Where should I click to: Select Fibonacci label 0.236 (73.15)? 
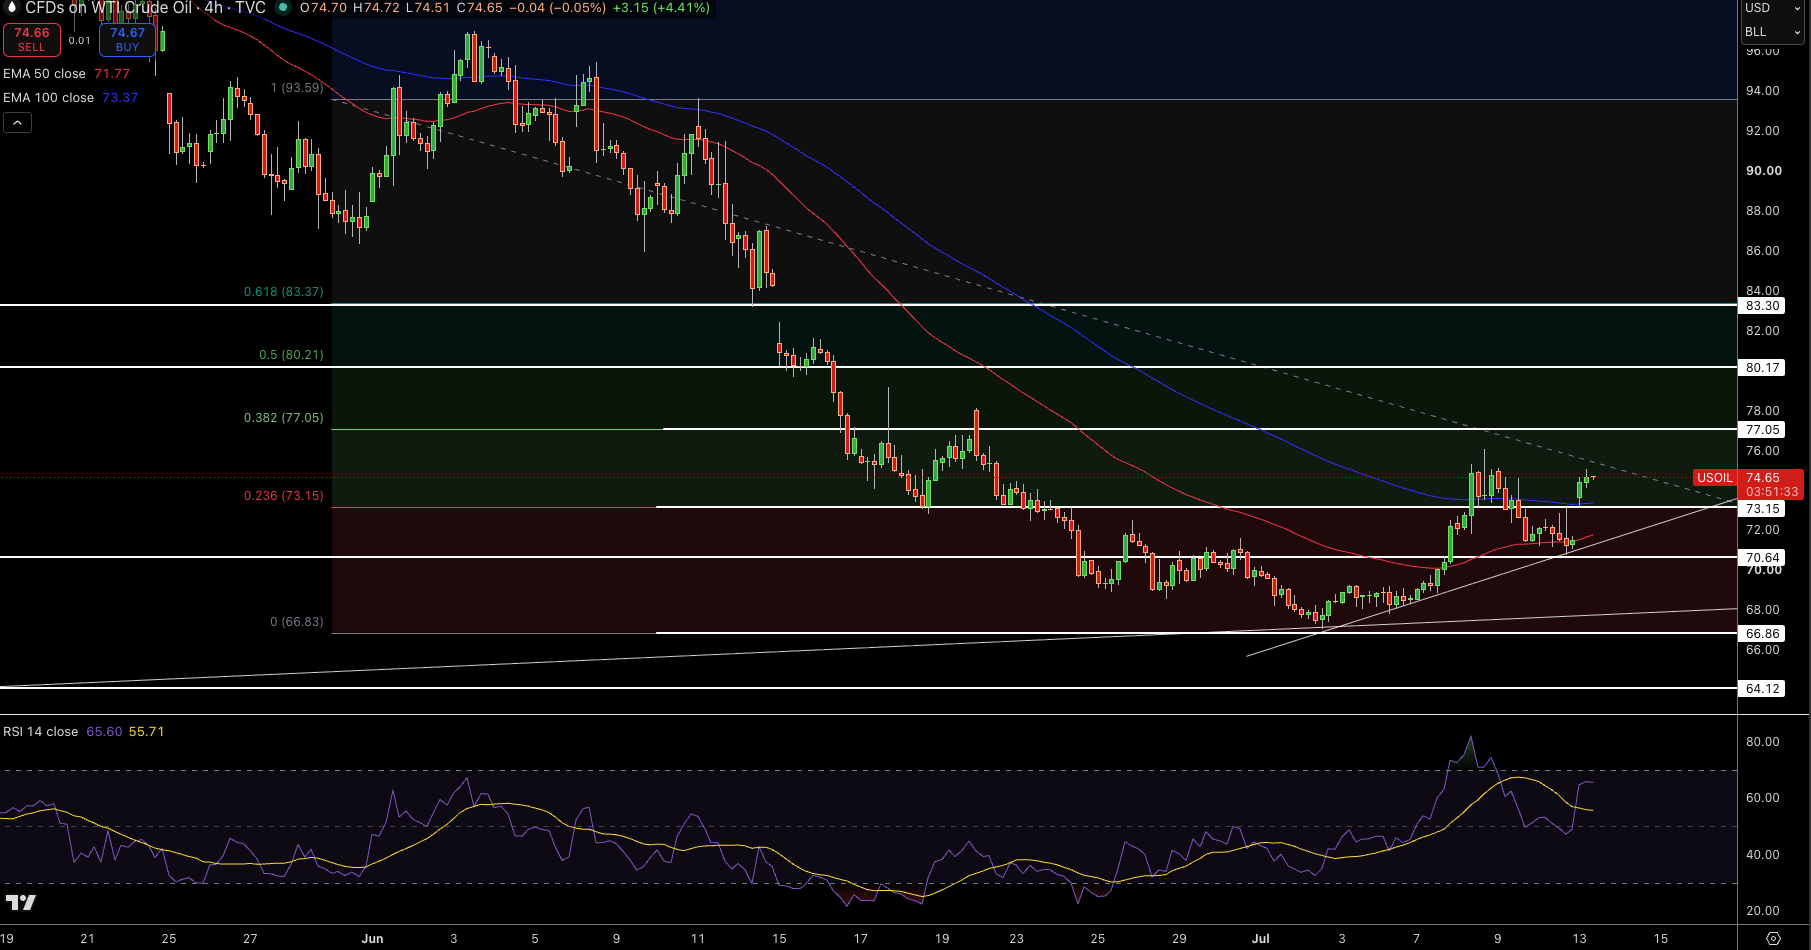point(284,496)
